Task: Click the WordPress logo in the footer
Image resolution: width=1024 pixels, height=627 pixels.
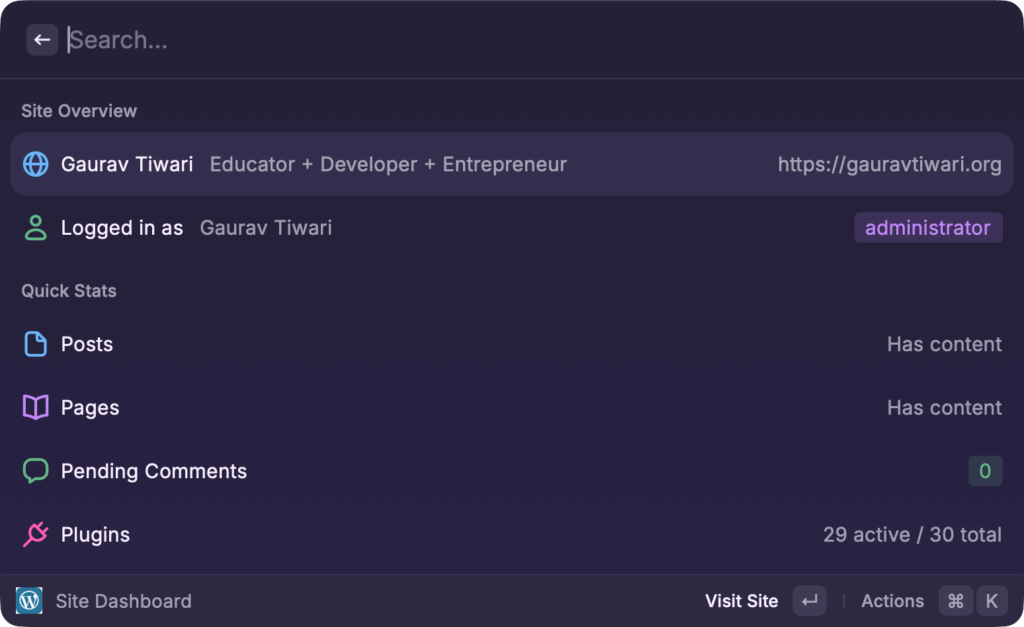Action: [x=28, y=600]
